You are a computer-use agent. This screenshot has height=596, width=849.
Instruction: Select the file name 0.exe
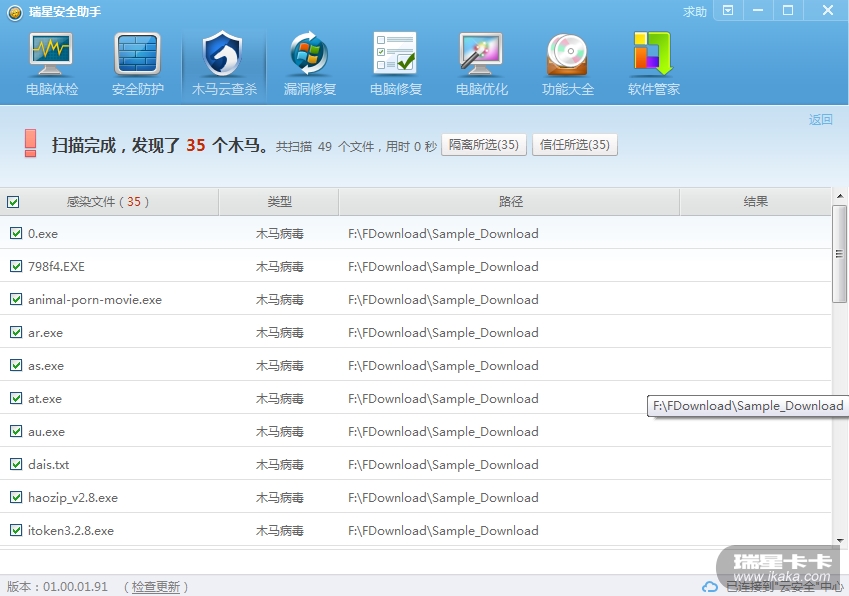click(x=43, y=234)
